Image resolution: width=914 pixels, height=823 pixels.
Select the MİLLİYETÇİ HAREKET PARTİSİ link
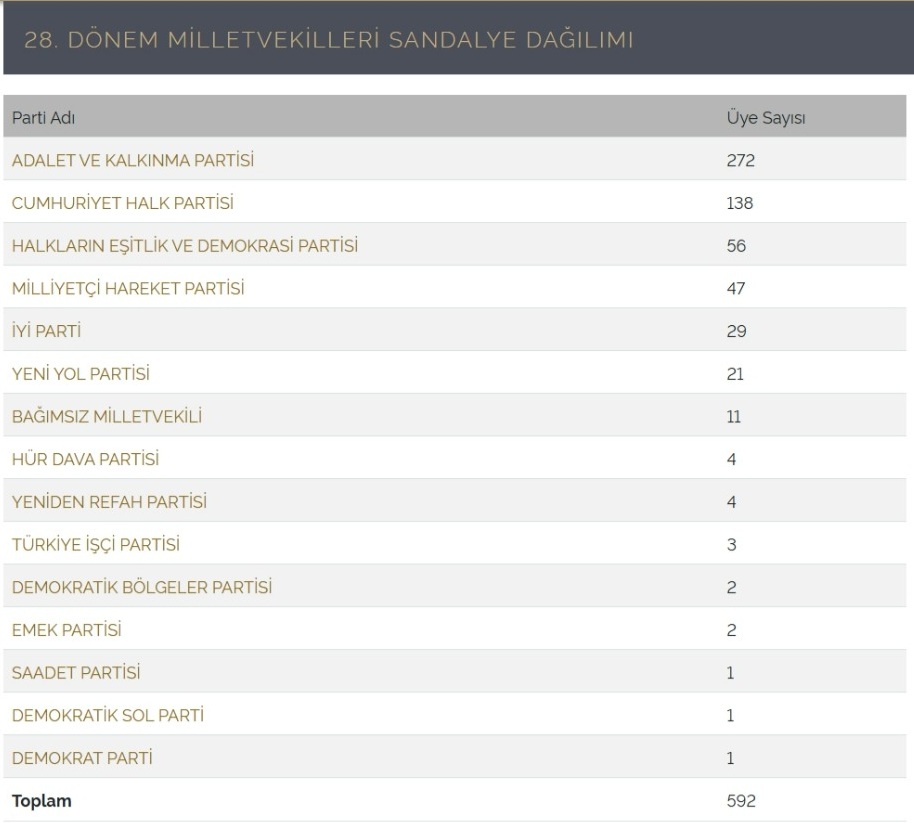pos(128,289)
